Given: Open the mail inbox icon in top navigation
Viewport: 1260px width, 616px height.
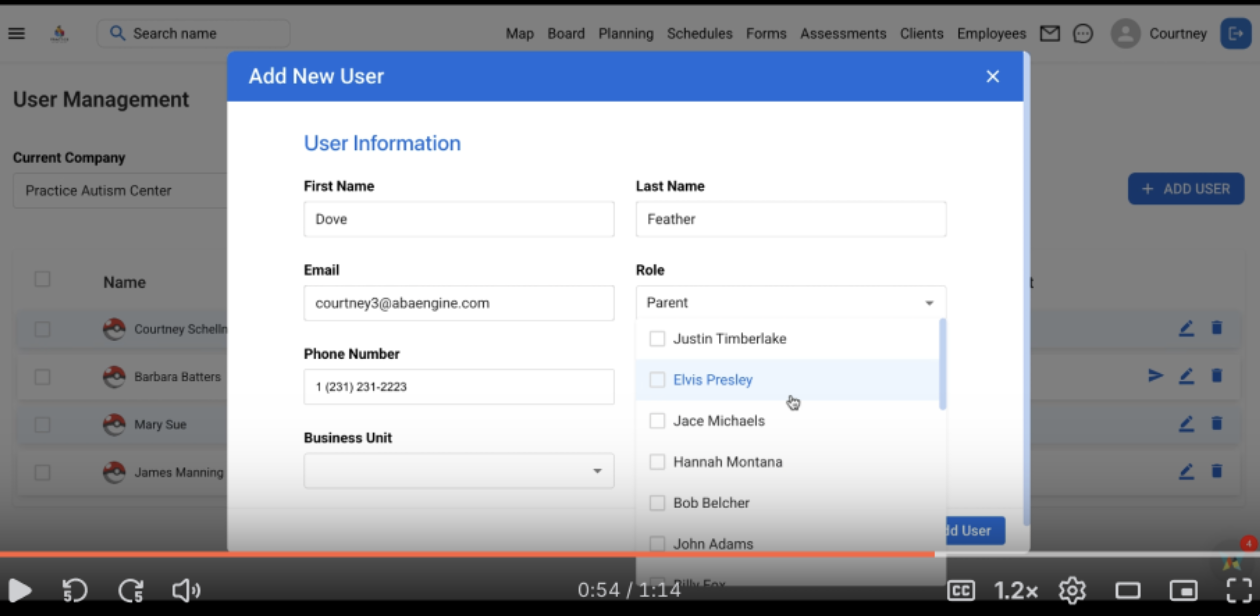Looking at the screenshot, I should click(1050, 33).
